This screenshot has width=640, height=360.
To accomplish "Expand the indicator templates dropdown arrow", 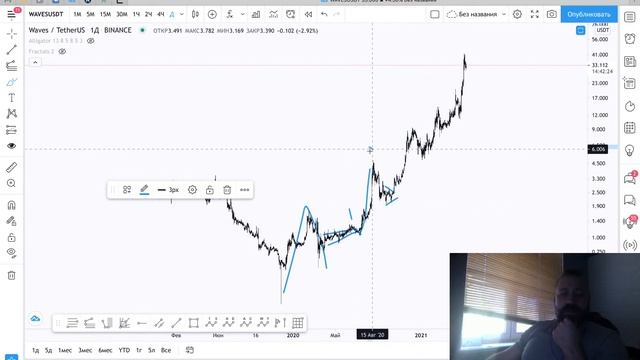I will (242, 14).
